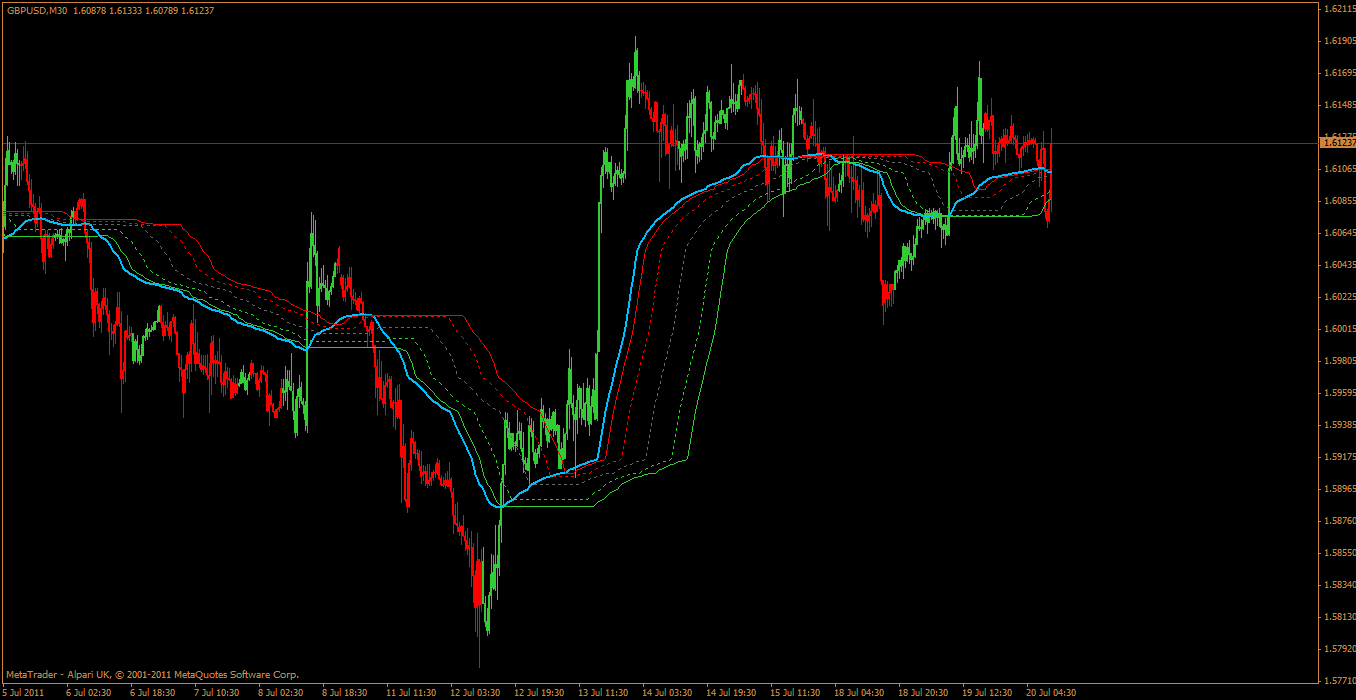Click the 1.60015 price axis label
Viewport: 1356px width, 700px height.
pyautogui.click(x=1338, y=329)
